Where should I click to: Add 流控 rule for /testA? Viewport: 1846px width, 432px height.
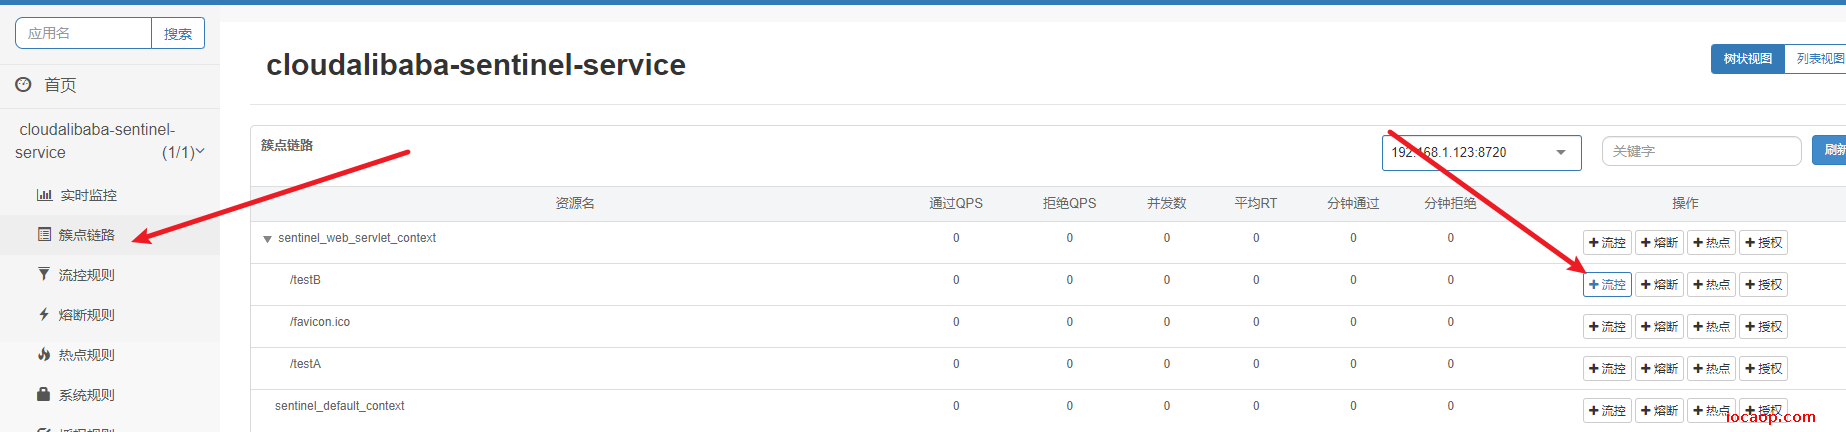tap(1607, 369)
